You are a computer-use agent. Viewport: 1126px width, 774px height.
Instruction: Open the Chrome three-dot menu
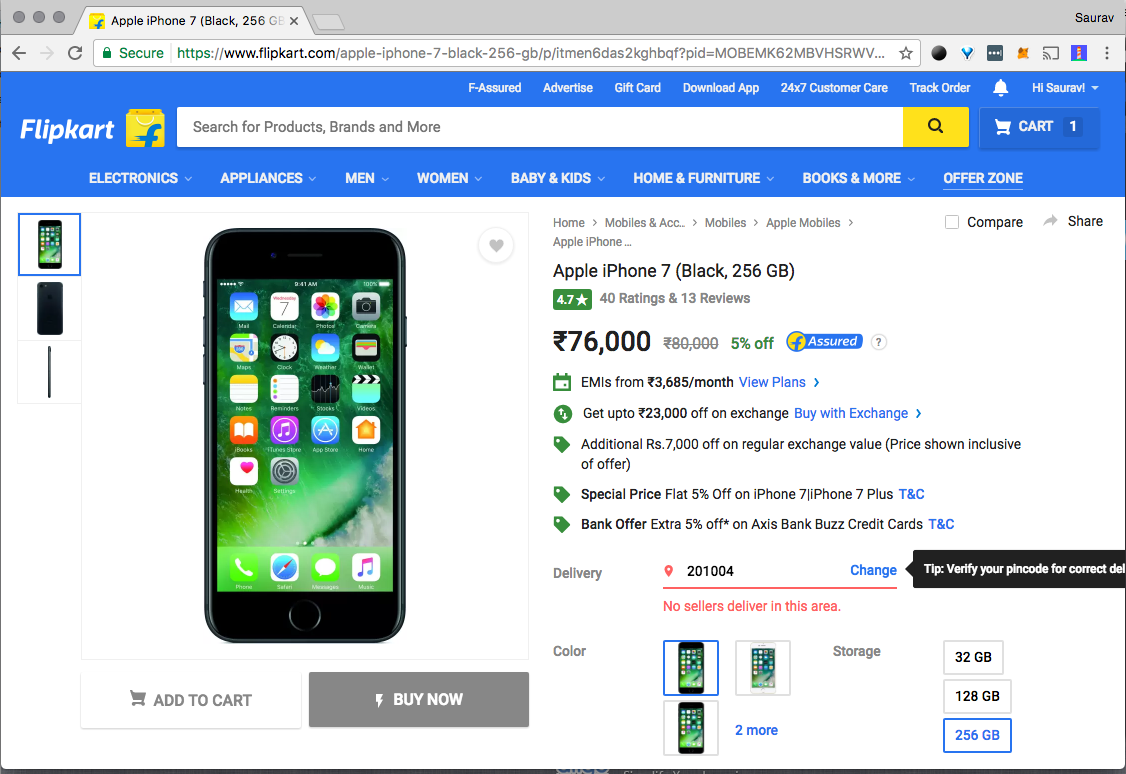point(1107,53)
